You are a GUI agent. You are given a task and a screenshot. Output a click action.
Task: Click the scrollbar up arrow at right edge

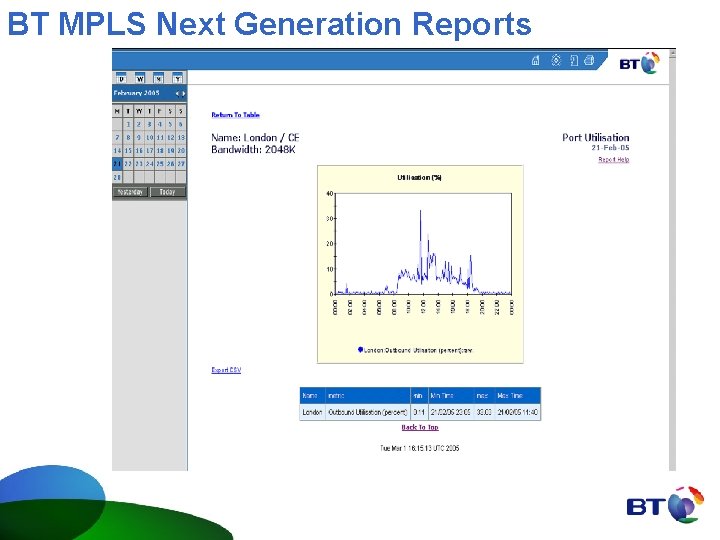673,54
